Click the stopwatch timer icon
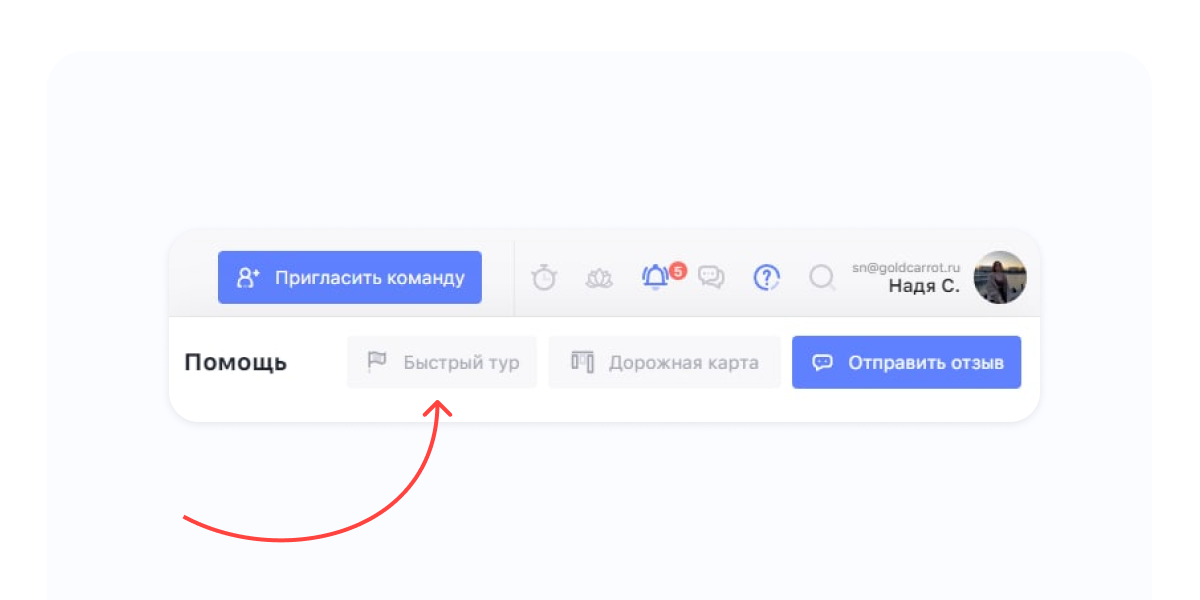1200x600 pixels. click(544, 277)
